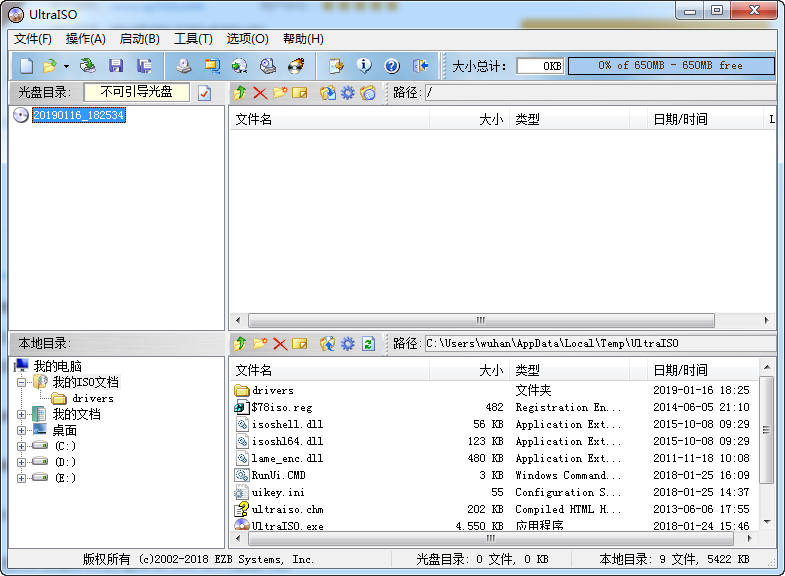Create new folder in the local directory toolbar
The width and height of the screenshot is (785, 576).
tap(260, 344)
